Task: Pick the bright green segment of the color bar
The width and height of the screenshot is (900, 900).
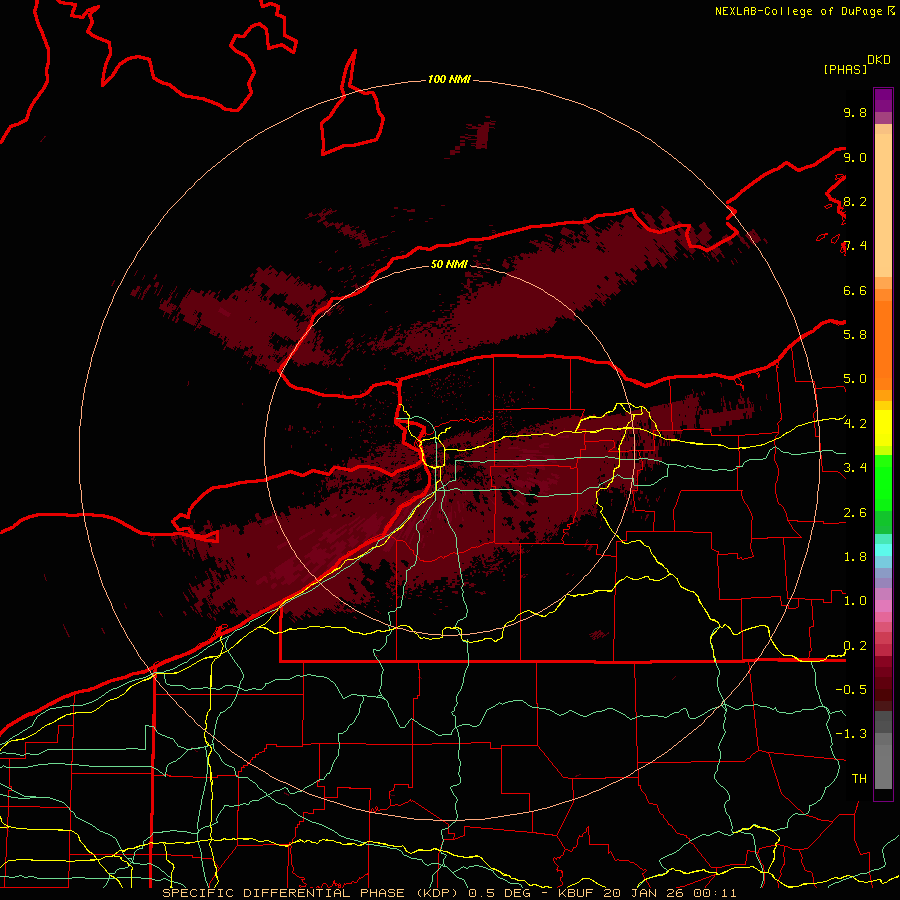Action: coord(883,481)
